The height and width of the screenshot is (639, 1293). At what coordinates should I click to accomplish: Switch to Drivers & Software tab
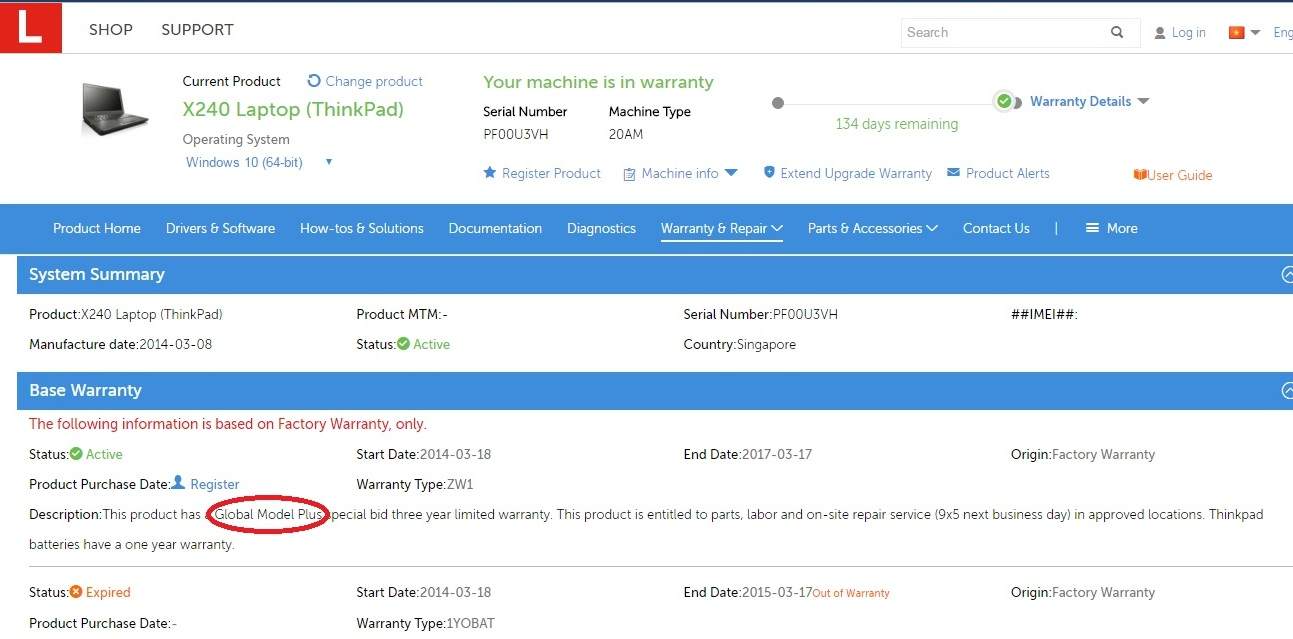[220, 228]
